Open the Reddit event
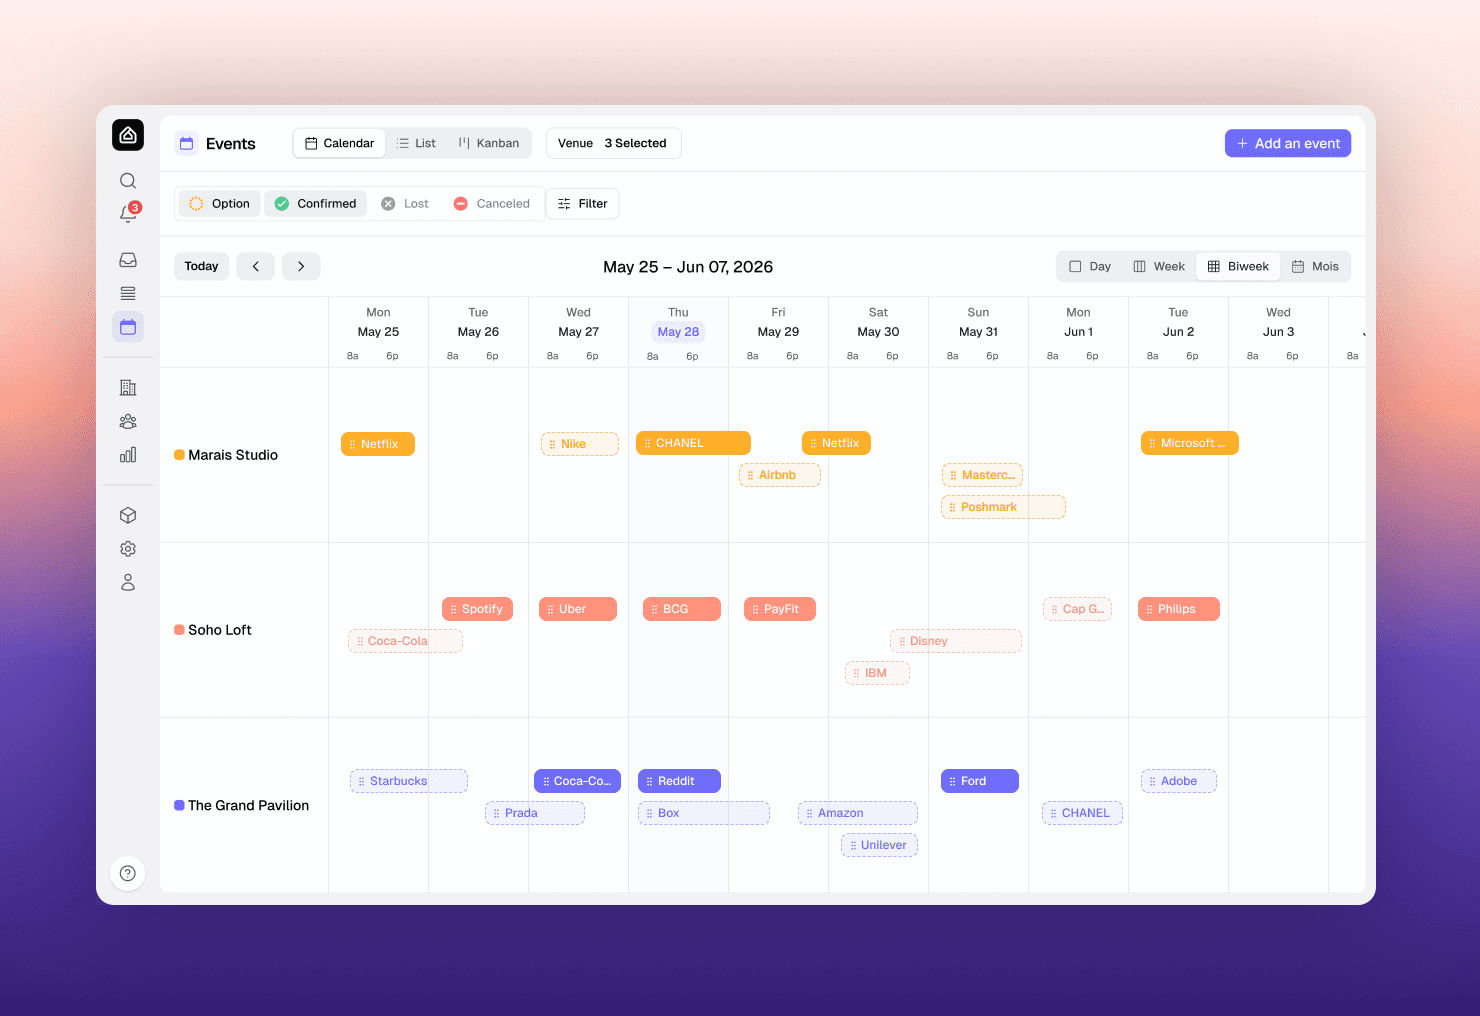Screen dimensions: 1480x1016 679,781
